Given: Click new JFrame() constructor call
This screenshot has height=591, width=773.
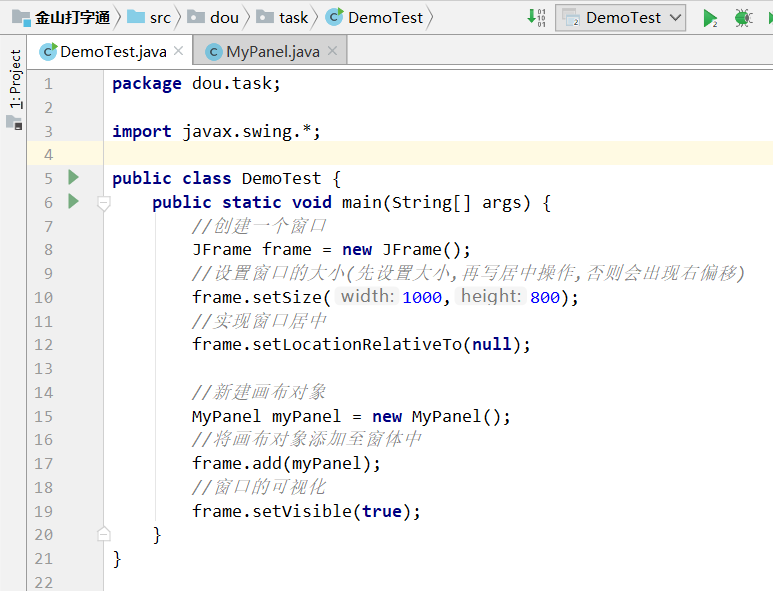Looking at the screenshot, I should [406, 250].
